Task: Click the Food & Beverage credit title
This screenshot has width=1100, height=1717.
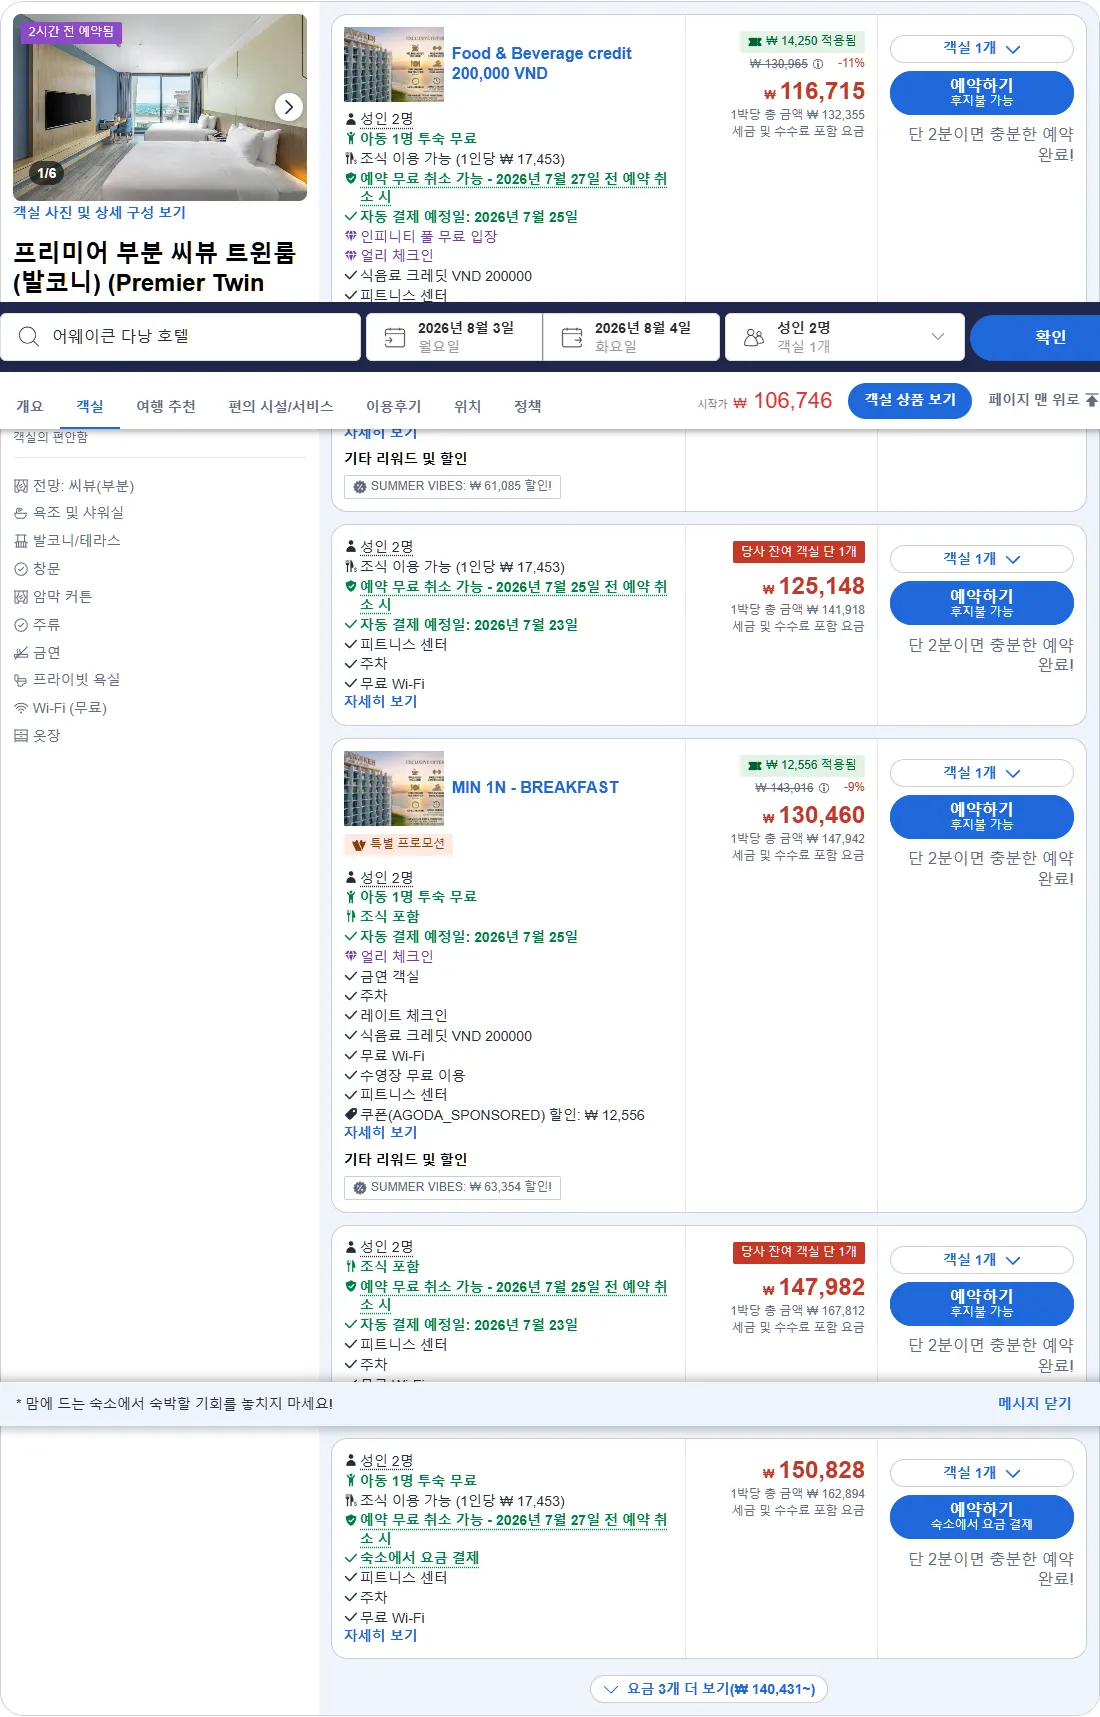Action: 541,64
